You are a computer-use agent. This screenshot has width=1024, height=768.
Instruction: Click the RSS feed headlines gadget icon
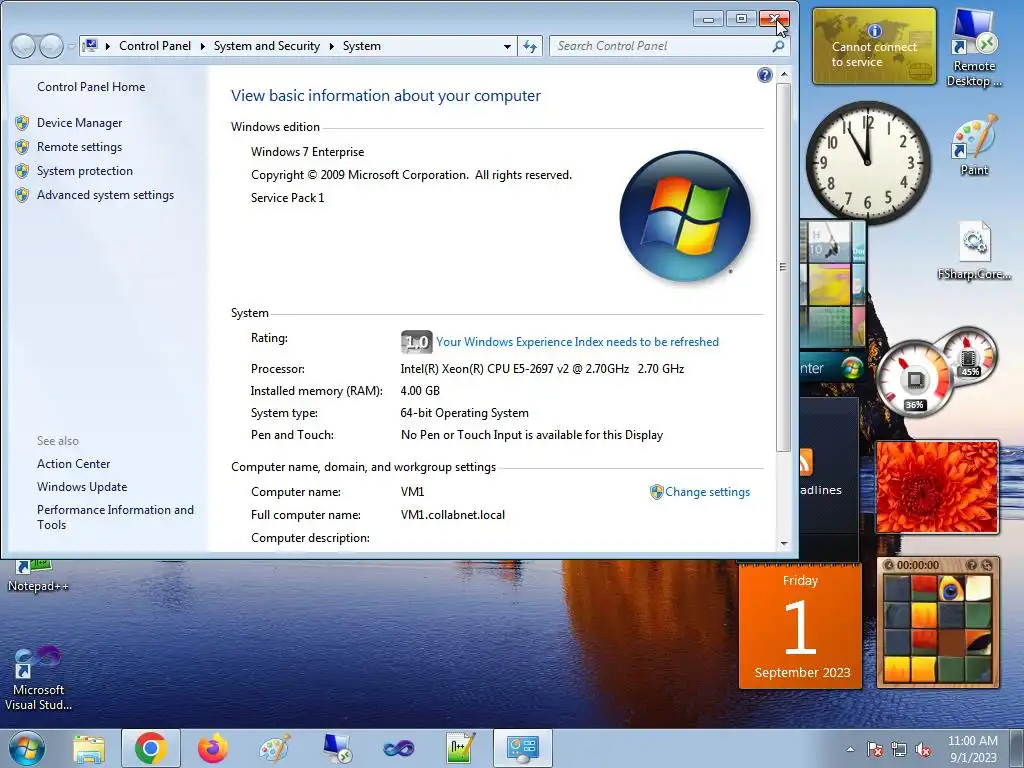pyautogui.click(x=805, y=462)
